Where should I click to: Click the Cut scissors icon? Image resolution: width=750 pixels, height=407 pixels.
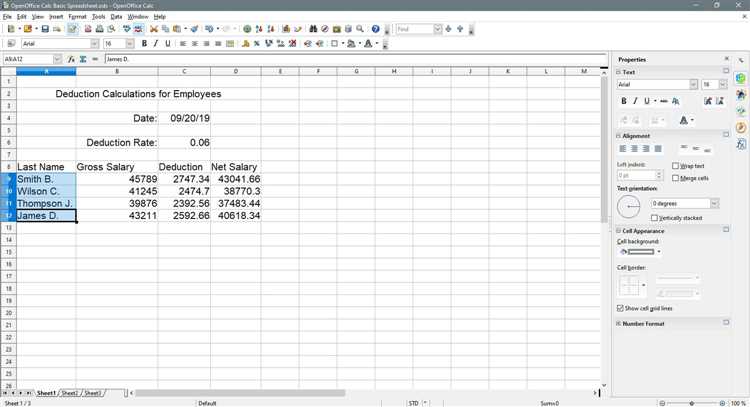point(154,29)
